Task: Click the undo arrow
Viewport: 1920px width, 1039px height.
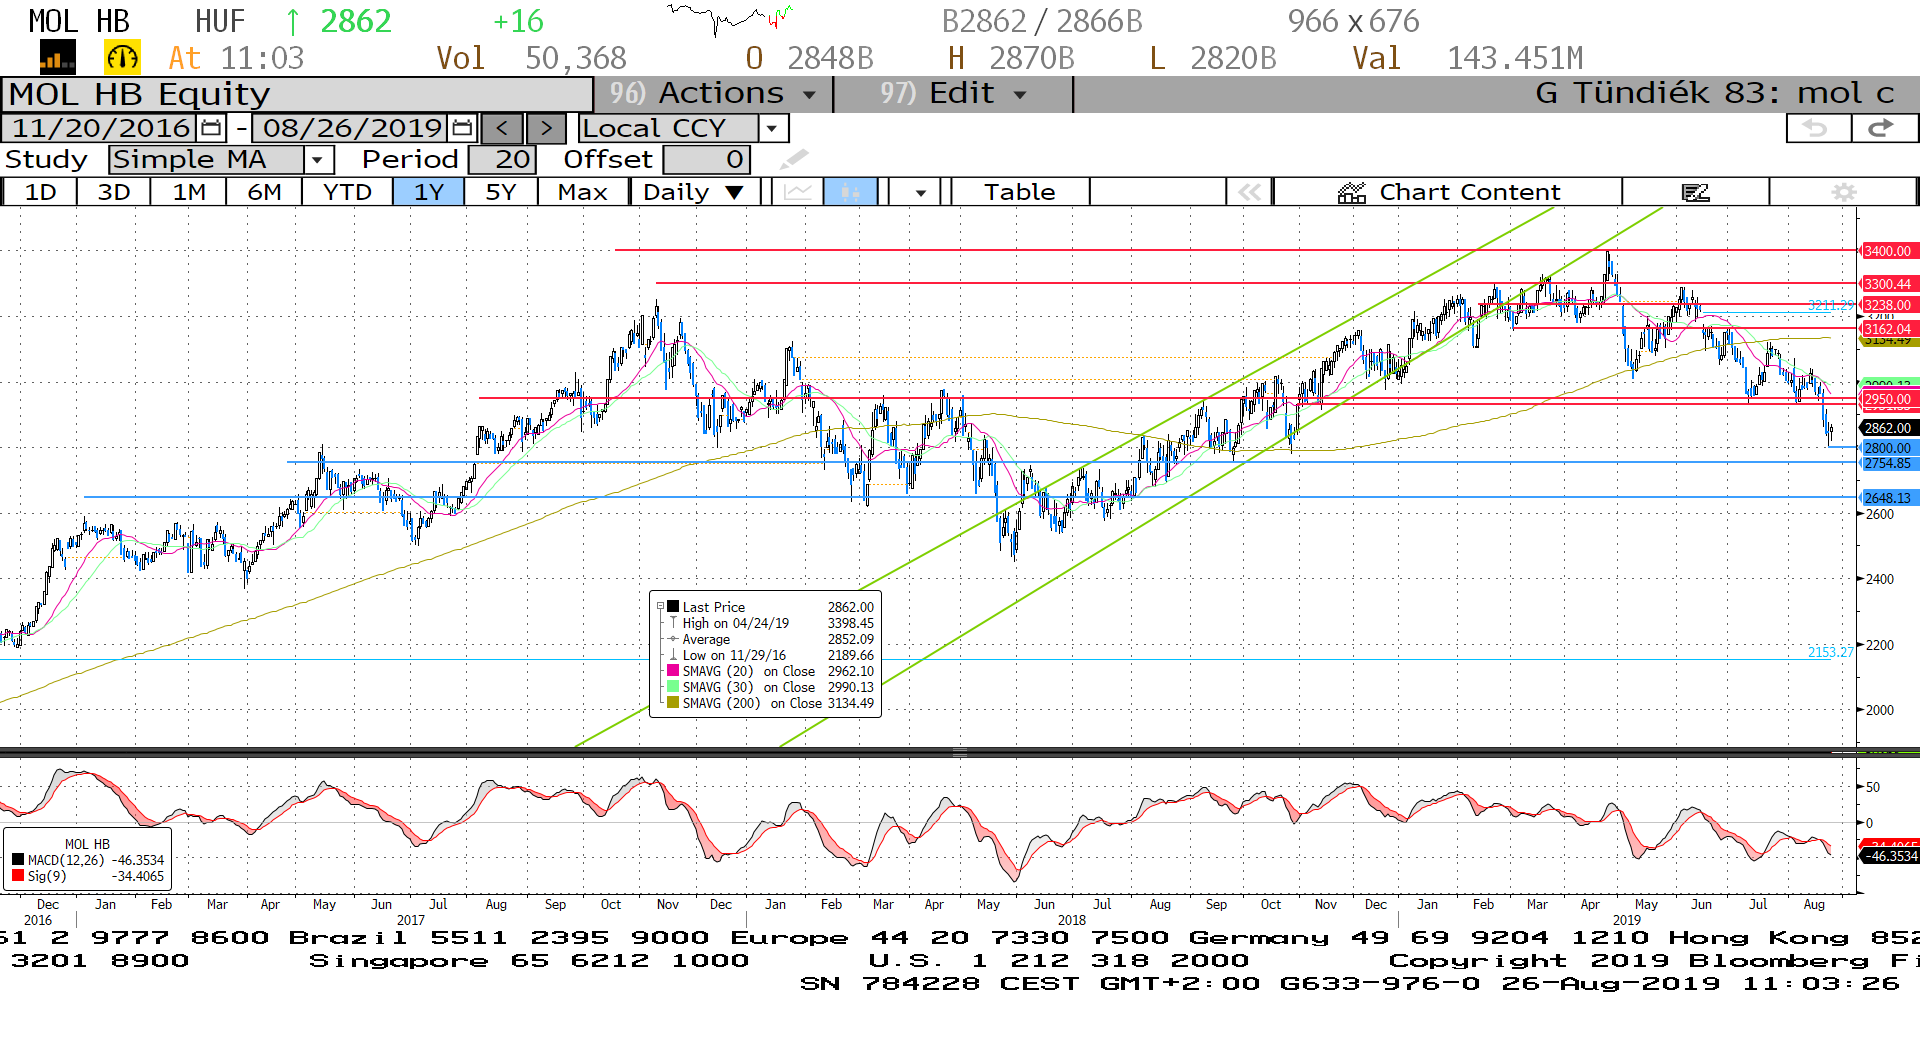Action: [1817, 128]
